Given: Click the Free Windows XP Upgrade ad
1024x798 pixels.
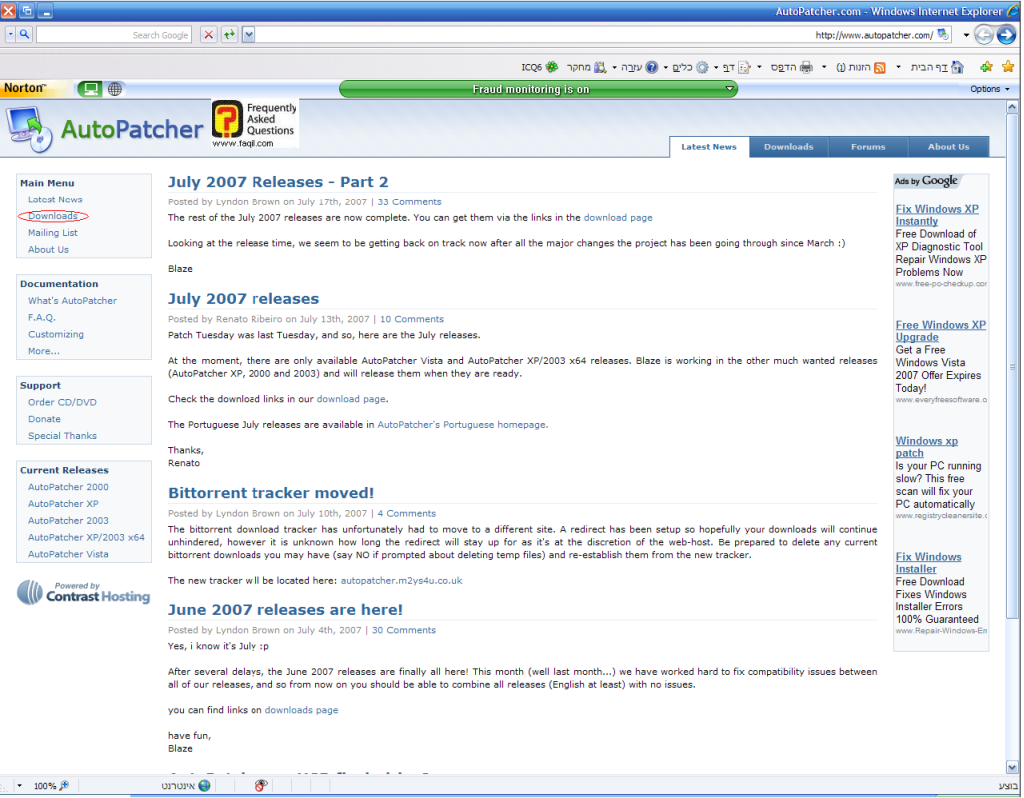Looking at the screenshot, I should click(940, 331).
